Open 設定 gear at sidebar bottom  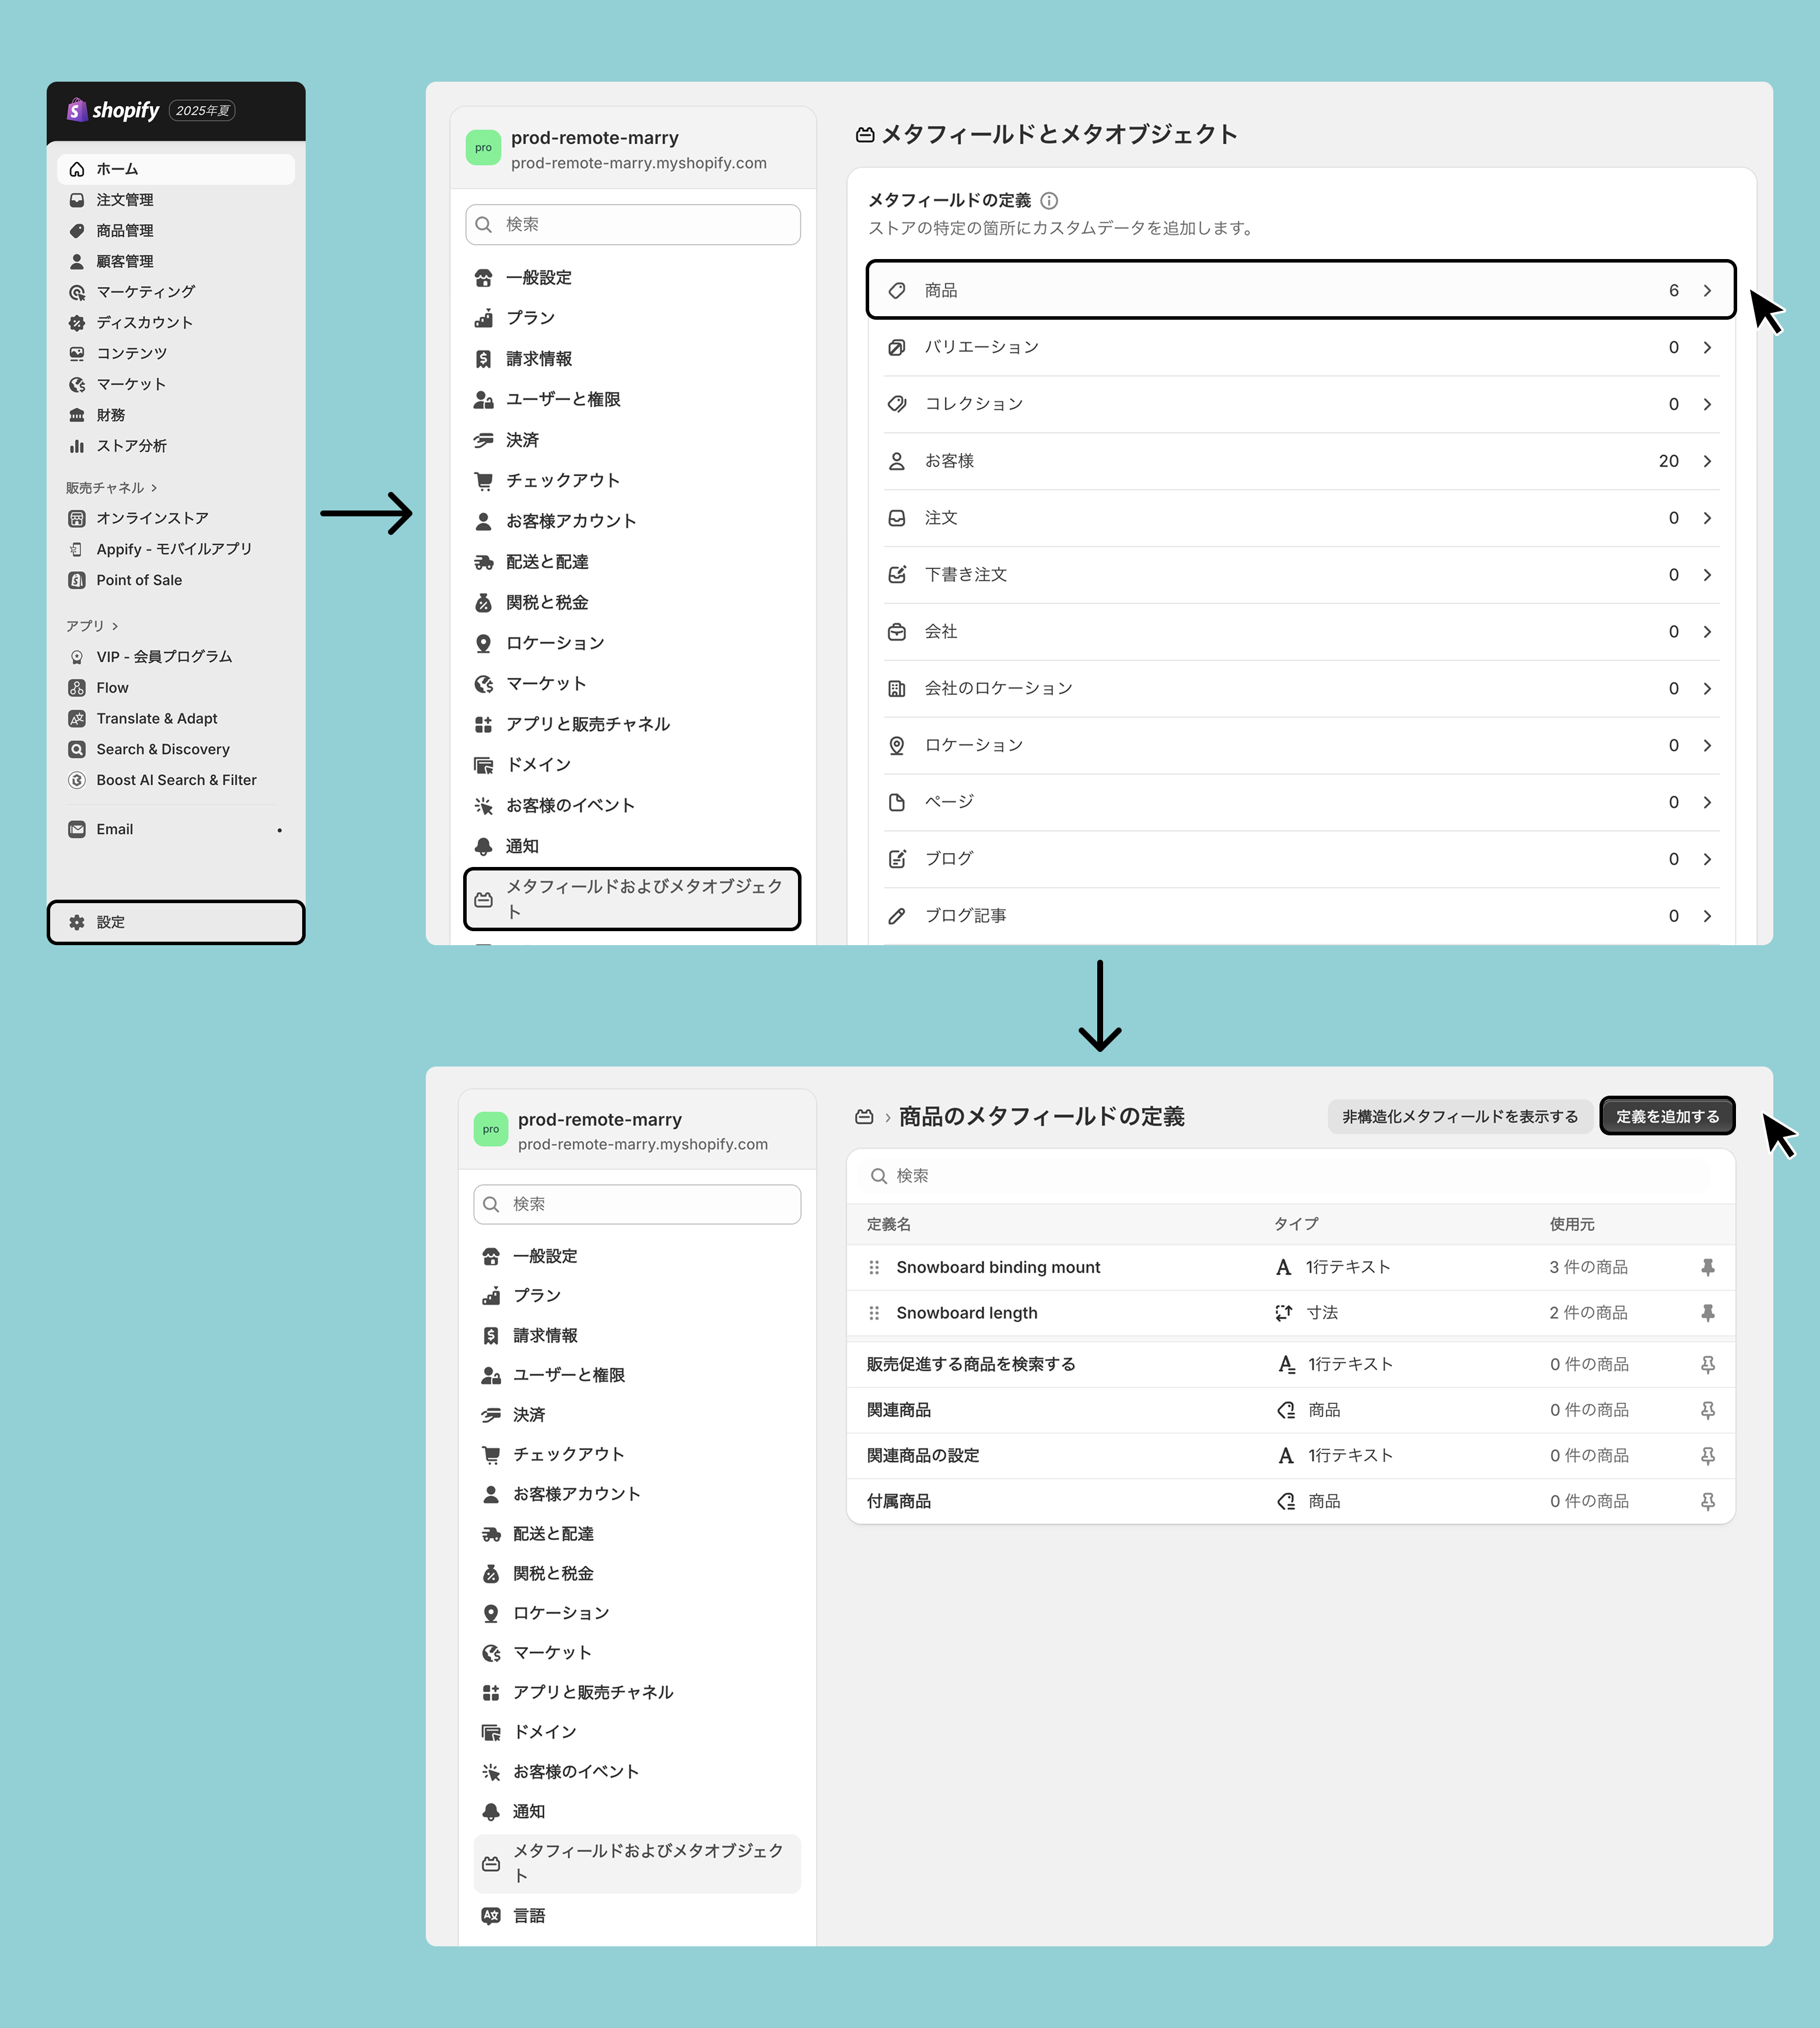77,922
